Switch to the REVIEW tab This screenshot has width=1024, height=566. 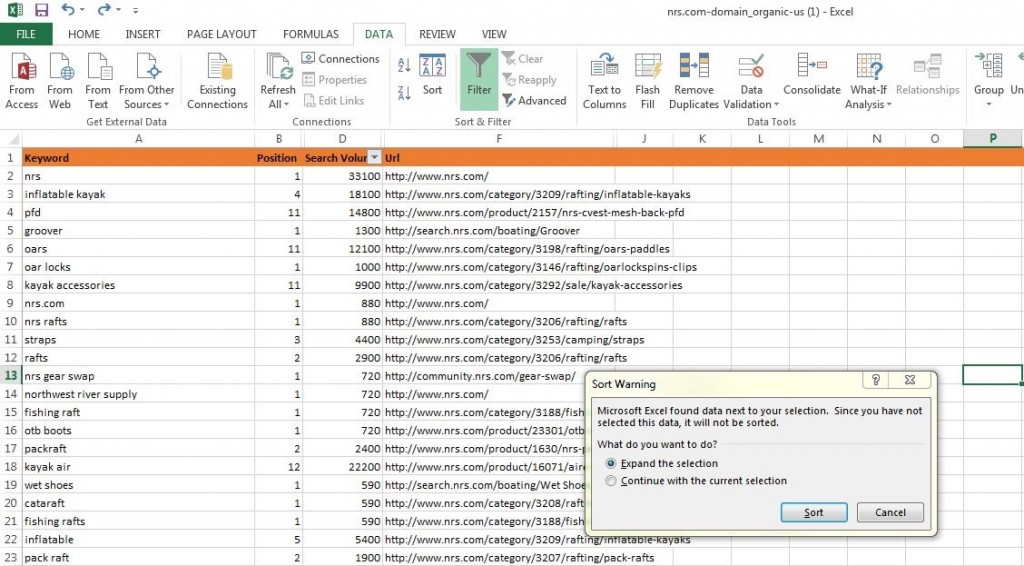pyautogui.click(x=437, y=34)
